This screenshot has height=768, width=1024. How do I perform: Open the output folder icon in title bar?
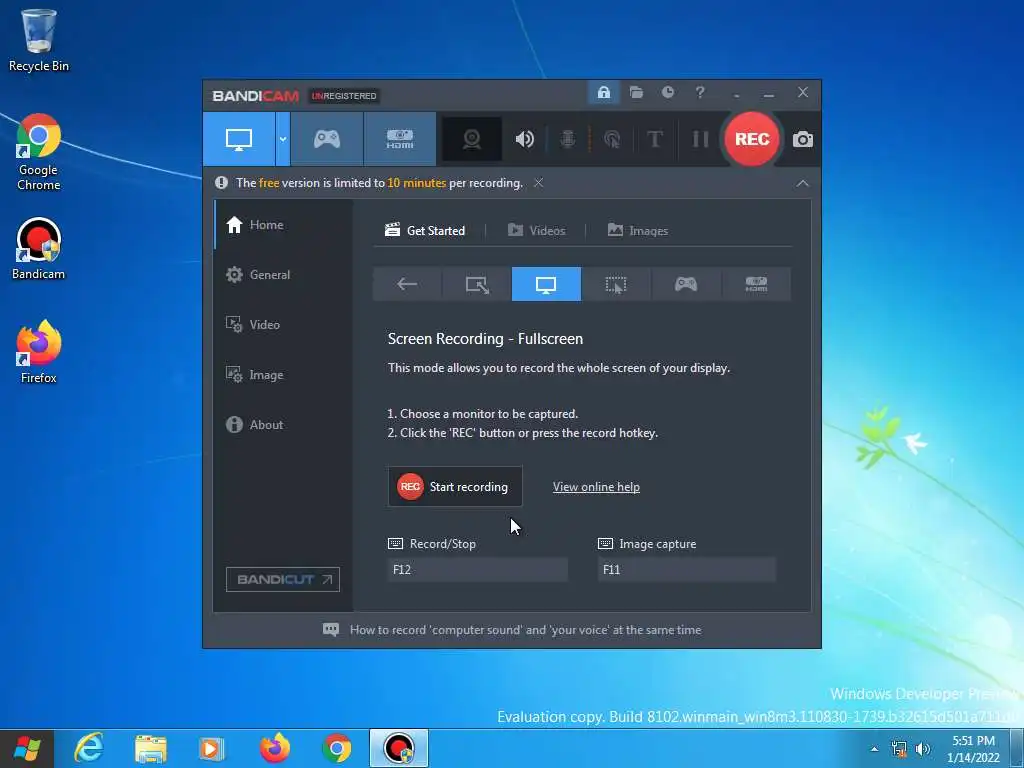(636, 93)
